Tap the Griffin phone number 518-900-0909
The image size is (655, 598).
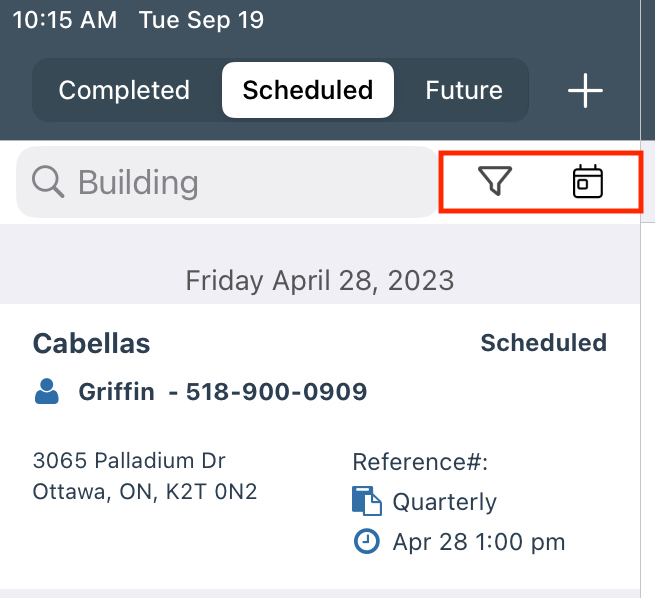coord(276,392)
